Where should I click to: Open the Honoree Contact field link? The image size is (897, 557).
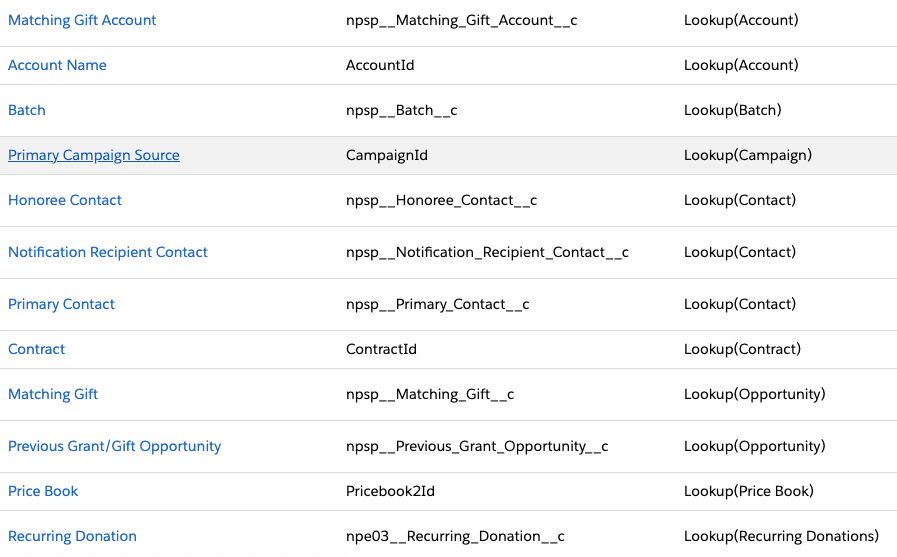65,200
